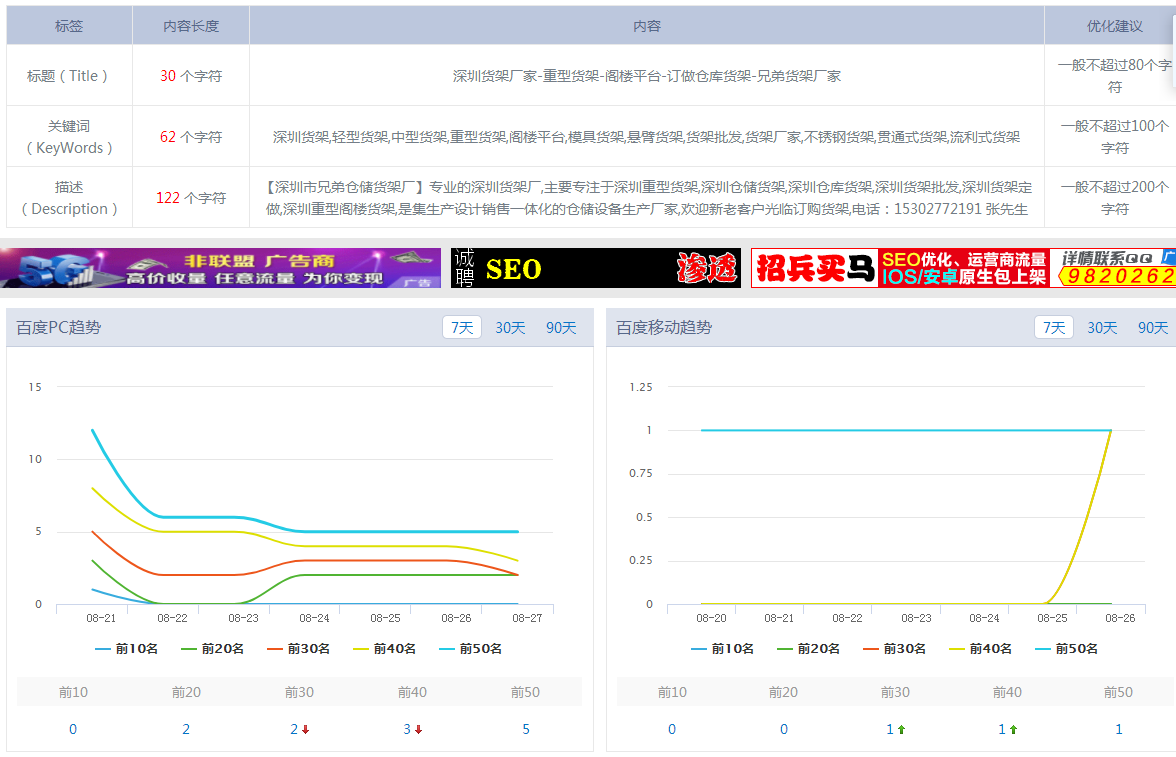1176x757 pixels.
Task: Click the PC 前20 value 2
Action: [x=186, y=729]
